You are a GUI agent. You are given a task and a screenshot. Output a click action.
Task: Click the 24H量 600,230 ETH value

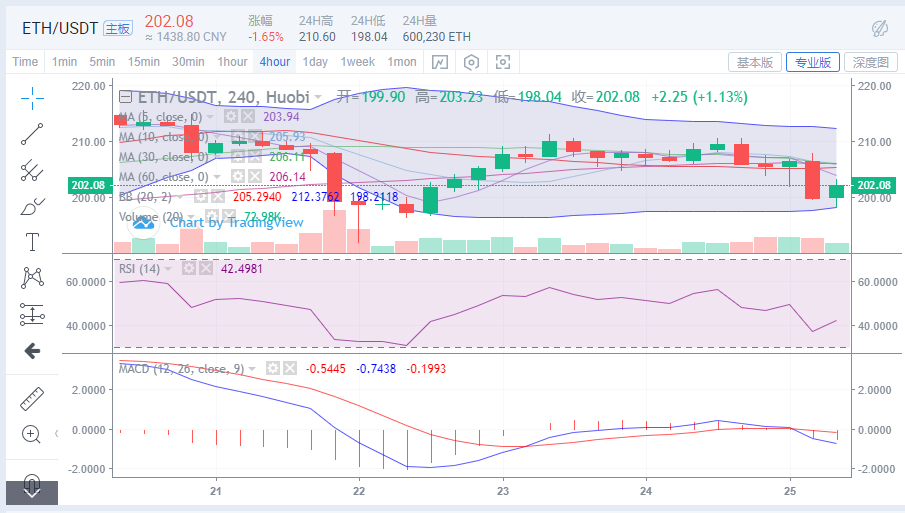[x=437, y=37]
